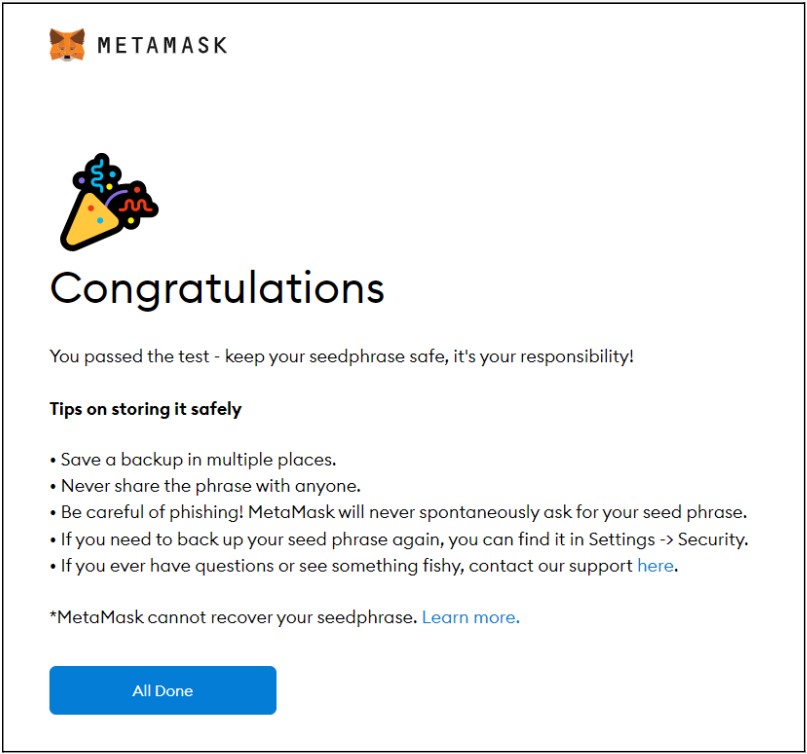Click the "Save a backup in multiple places" tip
This screenshot has height=754, width=807.
coord(197,460)
